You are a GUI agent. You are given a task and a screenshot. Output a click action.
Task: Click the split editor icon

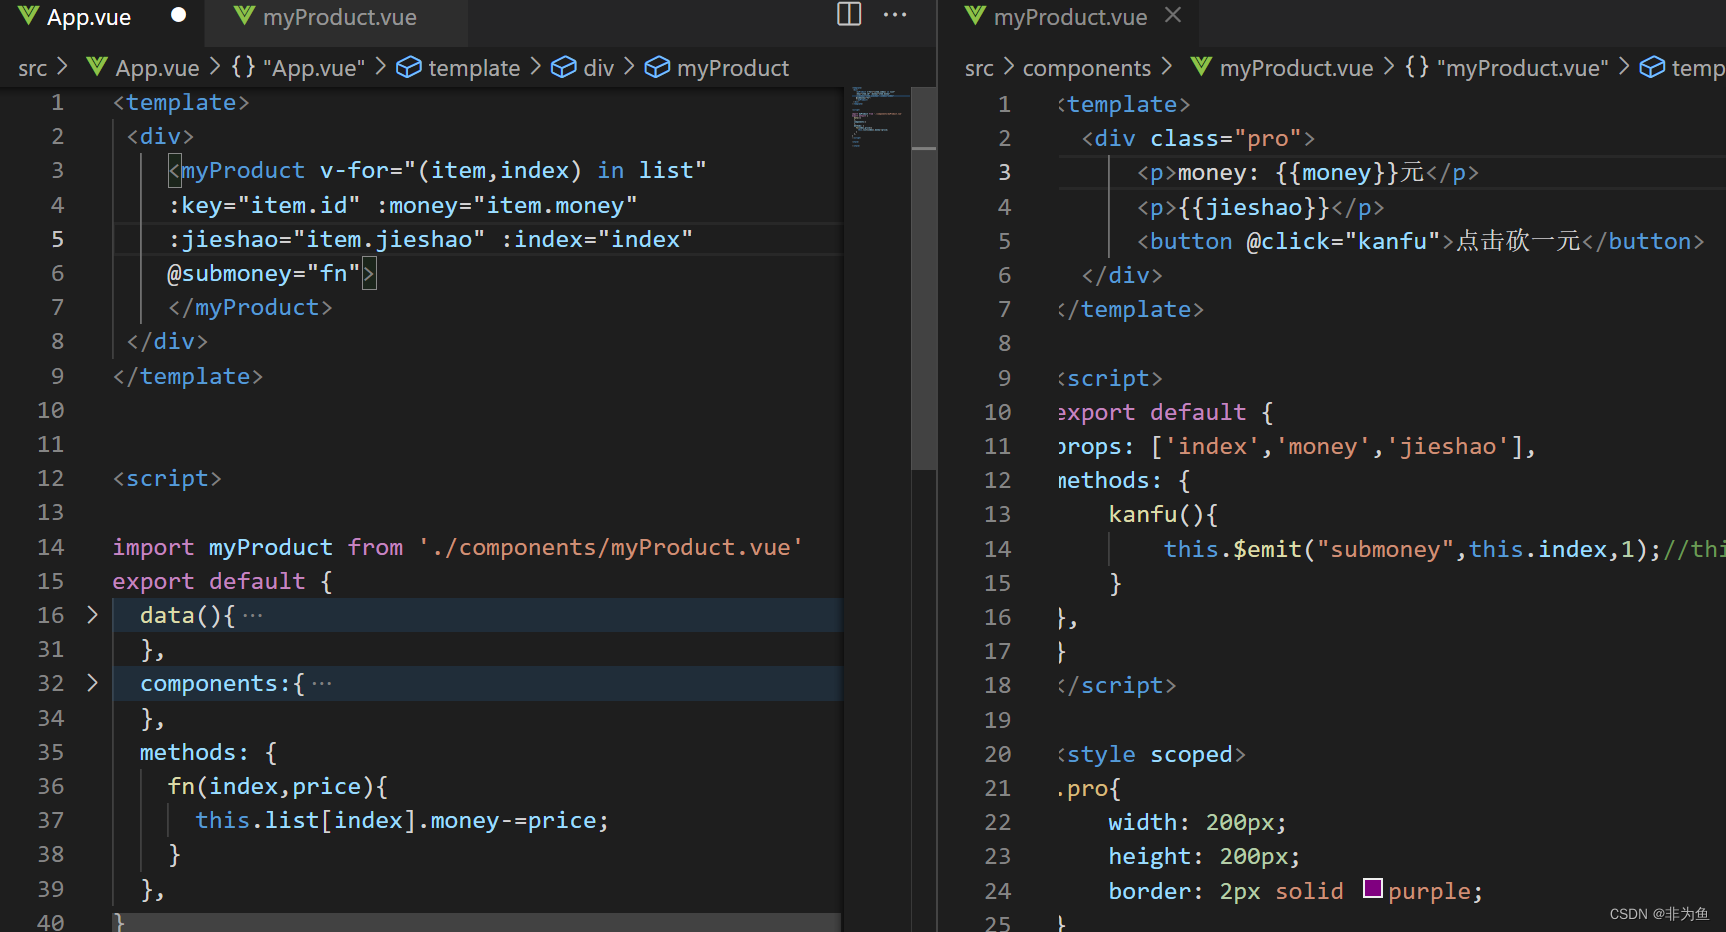pyautogui.click(x=849, y=14)
